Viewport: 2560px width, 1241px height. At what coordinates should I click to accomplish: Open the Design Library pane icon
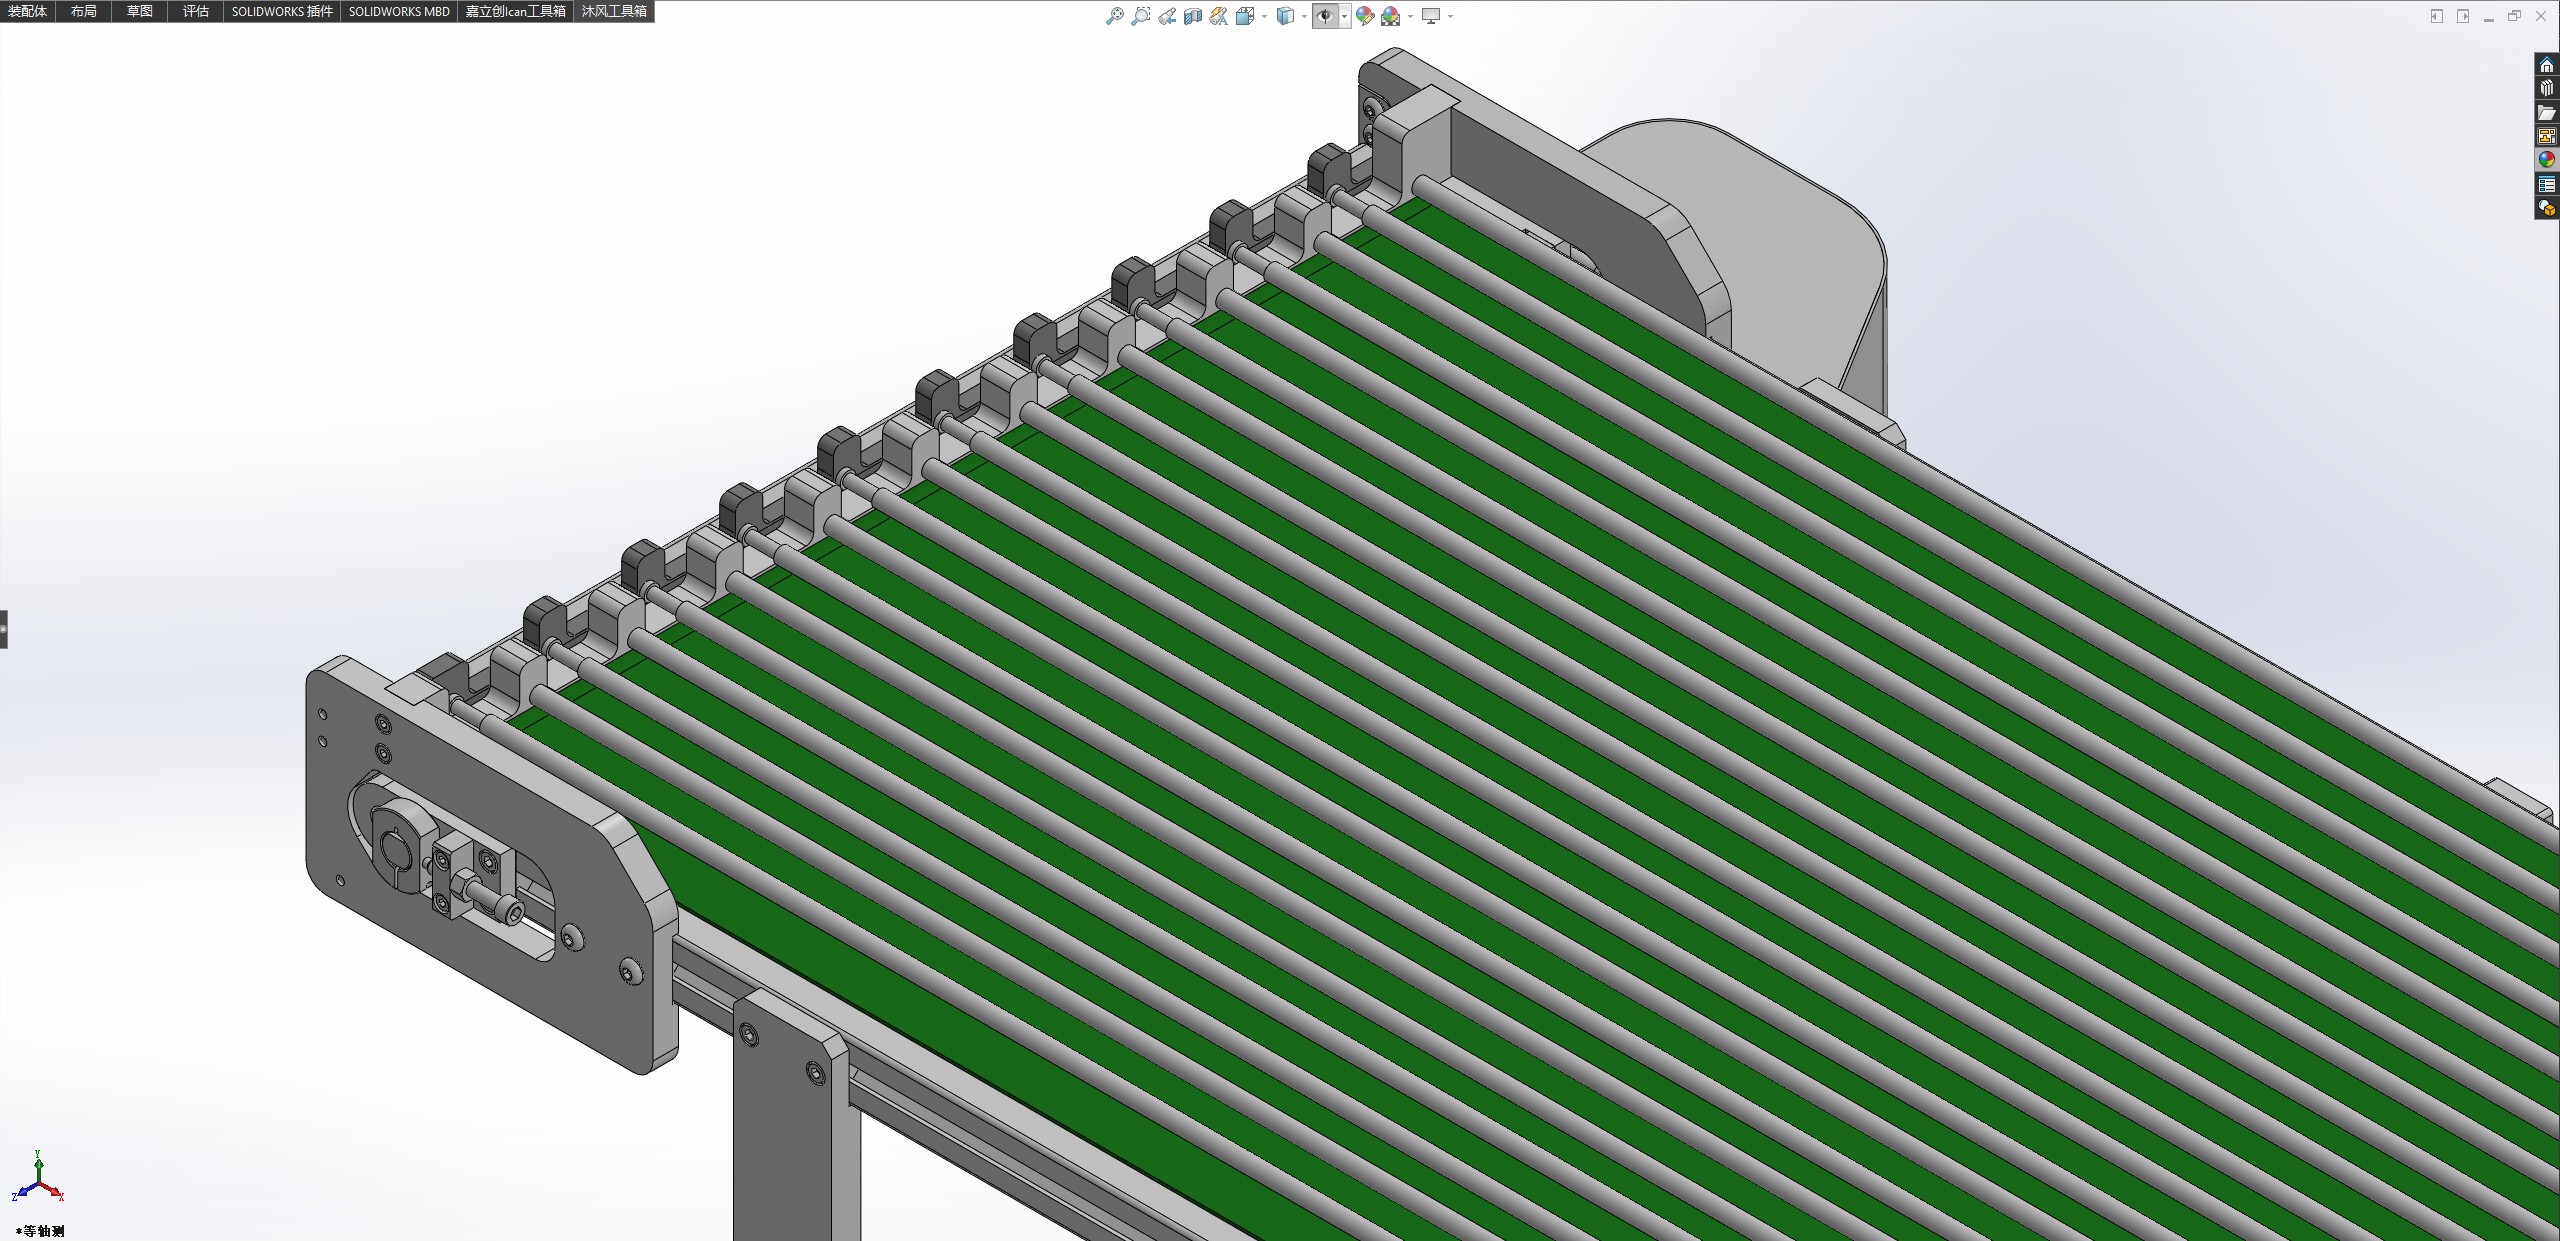(2546, 89)
